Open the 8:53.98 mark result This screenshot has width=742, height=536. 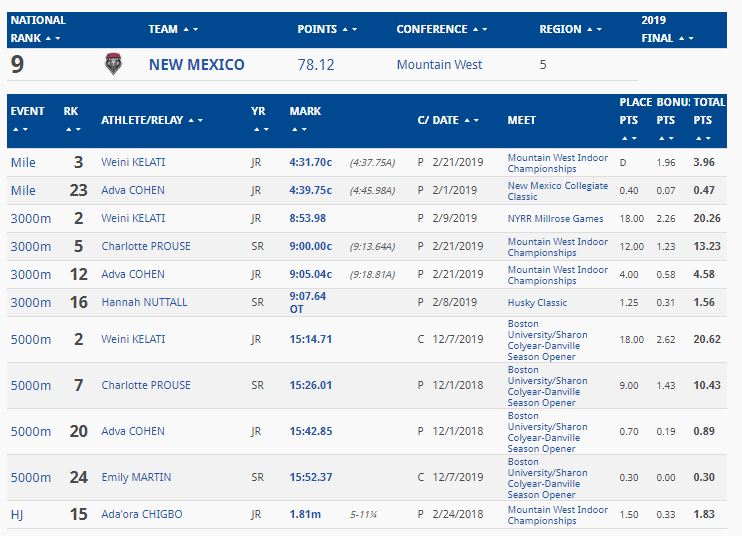click(308, 218)
